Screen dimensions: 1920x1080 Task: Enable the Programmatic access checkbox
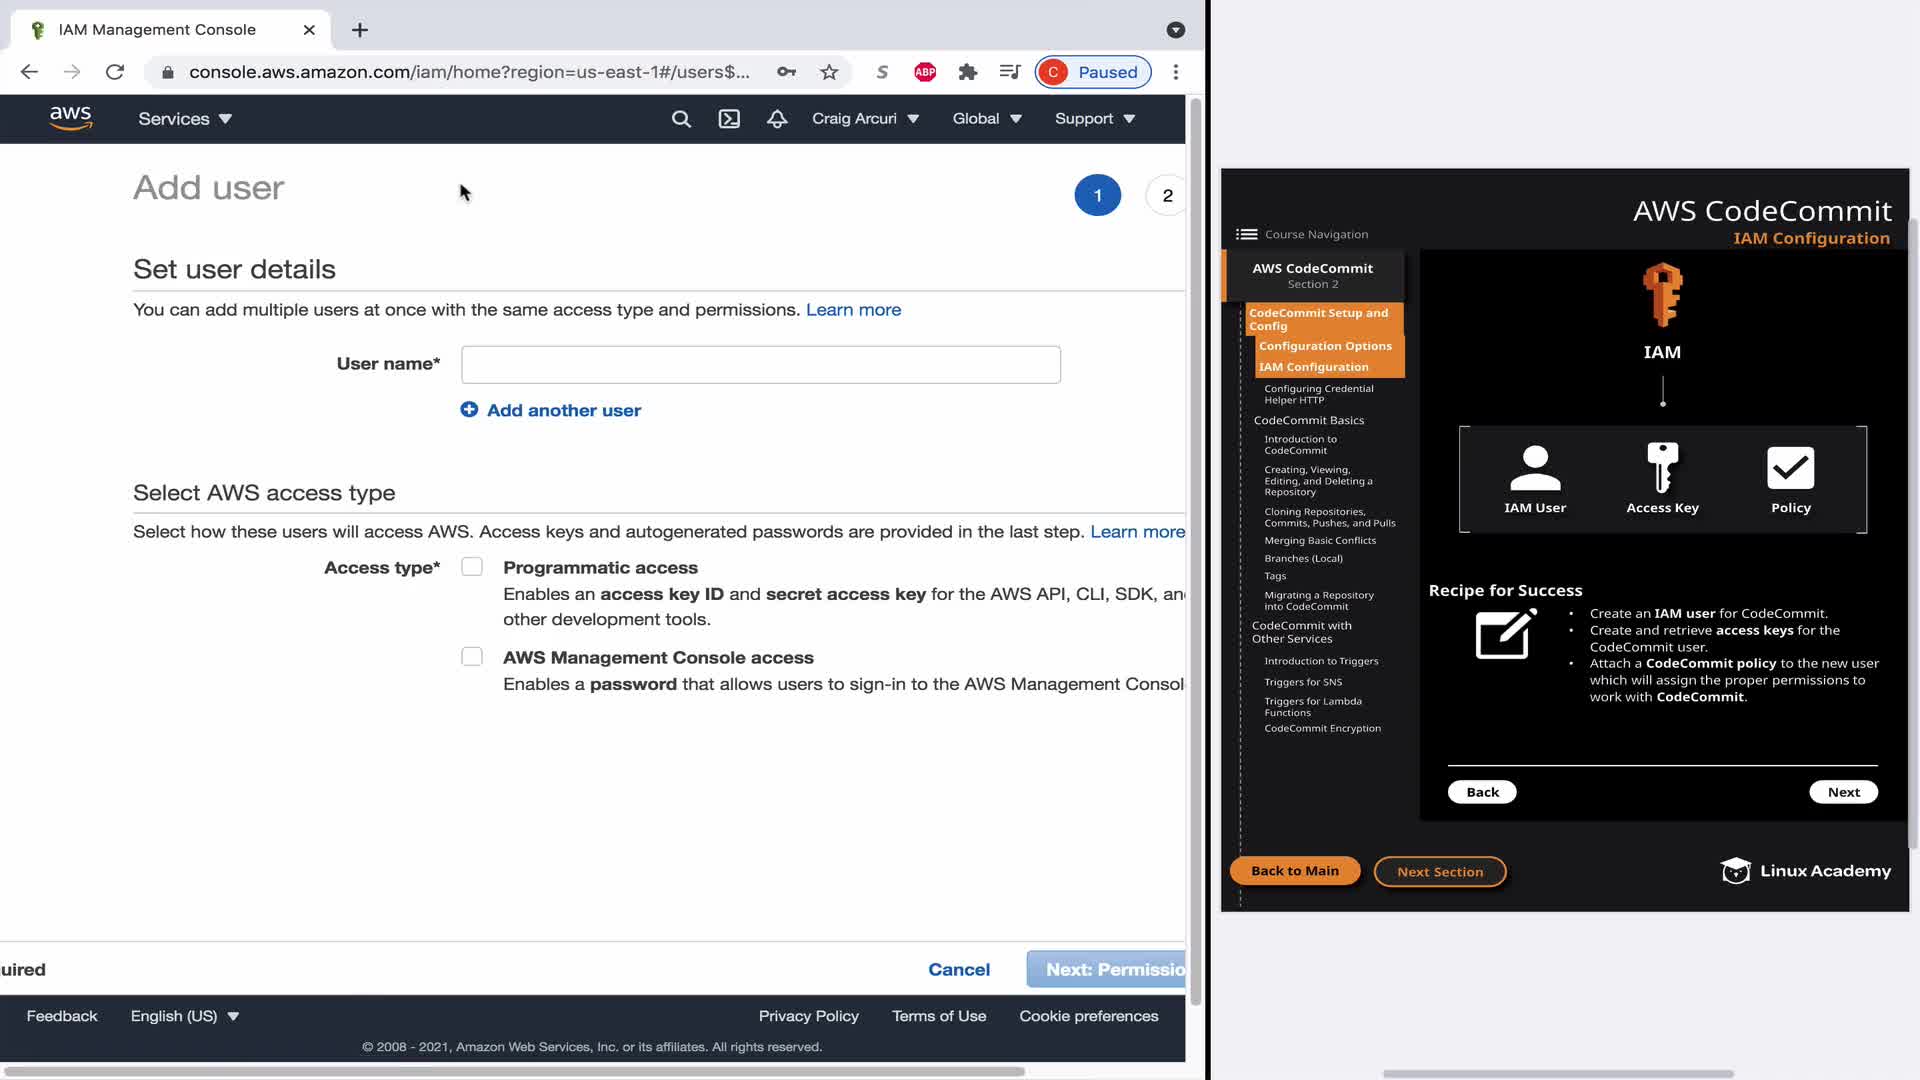click(472, 567)
